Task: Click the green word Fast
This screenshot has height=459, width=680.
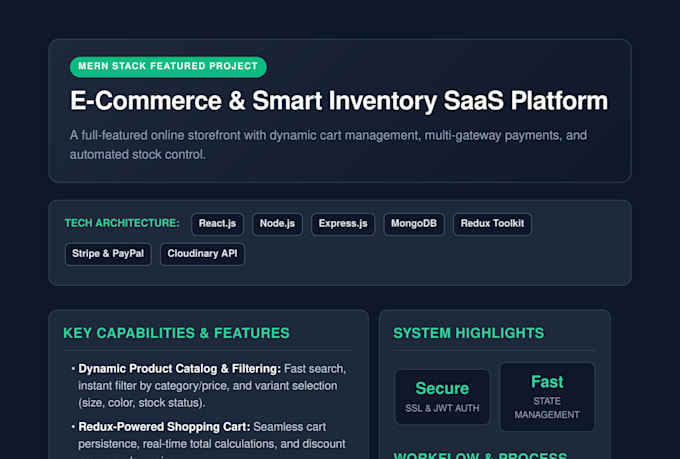Action: [x=547, y=382]
